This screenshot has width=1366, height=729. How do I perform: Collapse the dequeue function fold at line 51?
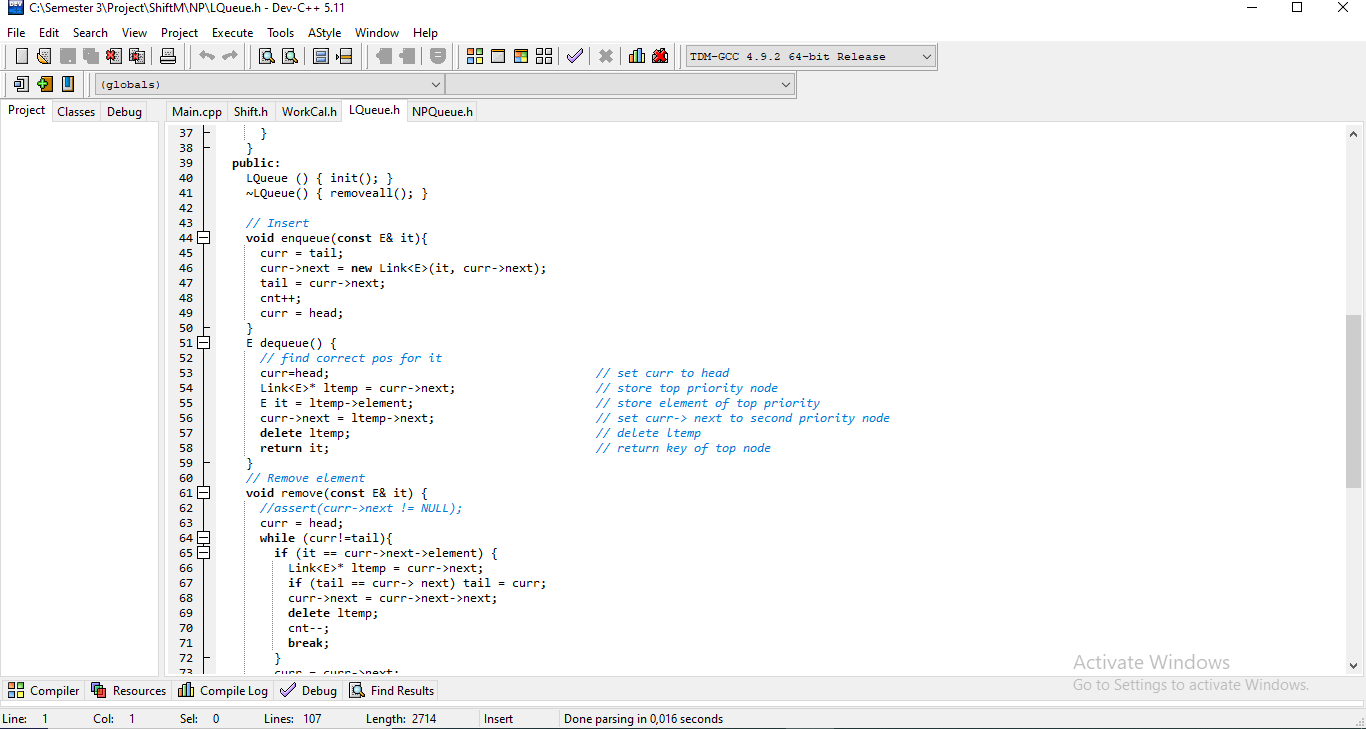(x=204, y=343)
